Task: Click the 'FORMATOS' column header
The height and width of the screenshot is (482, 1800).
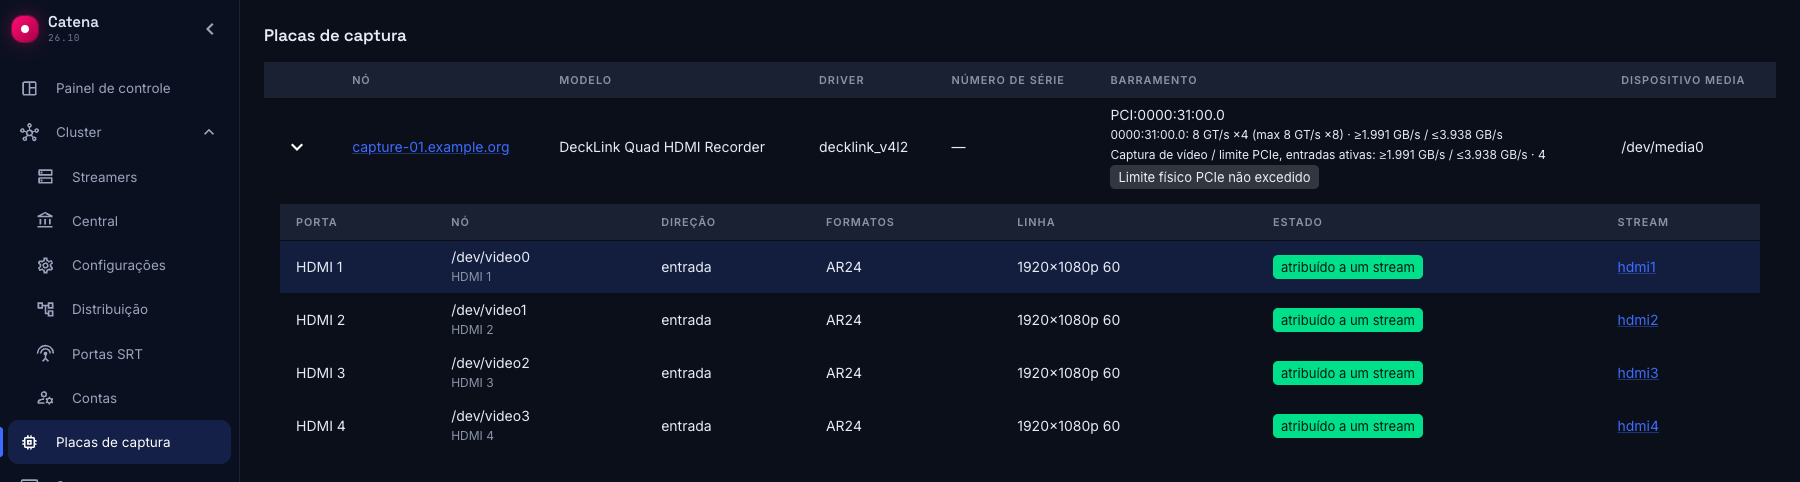Action: 860,222
